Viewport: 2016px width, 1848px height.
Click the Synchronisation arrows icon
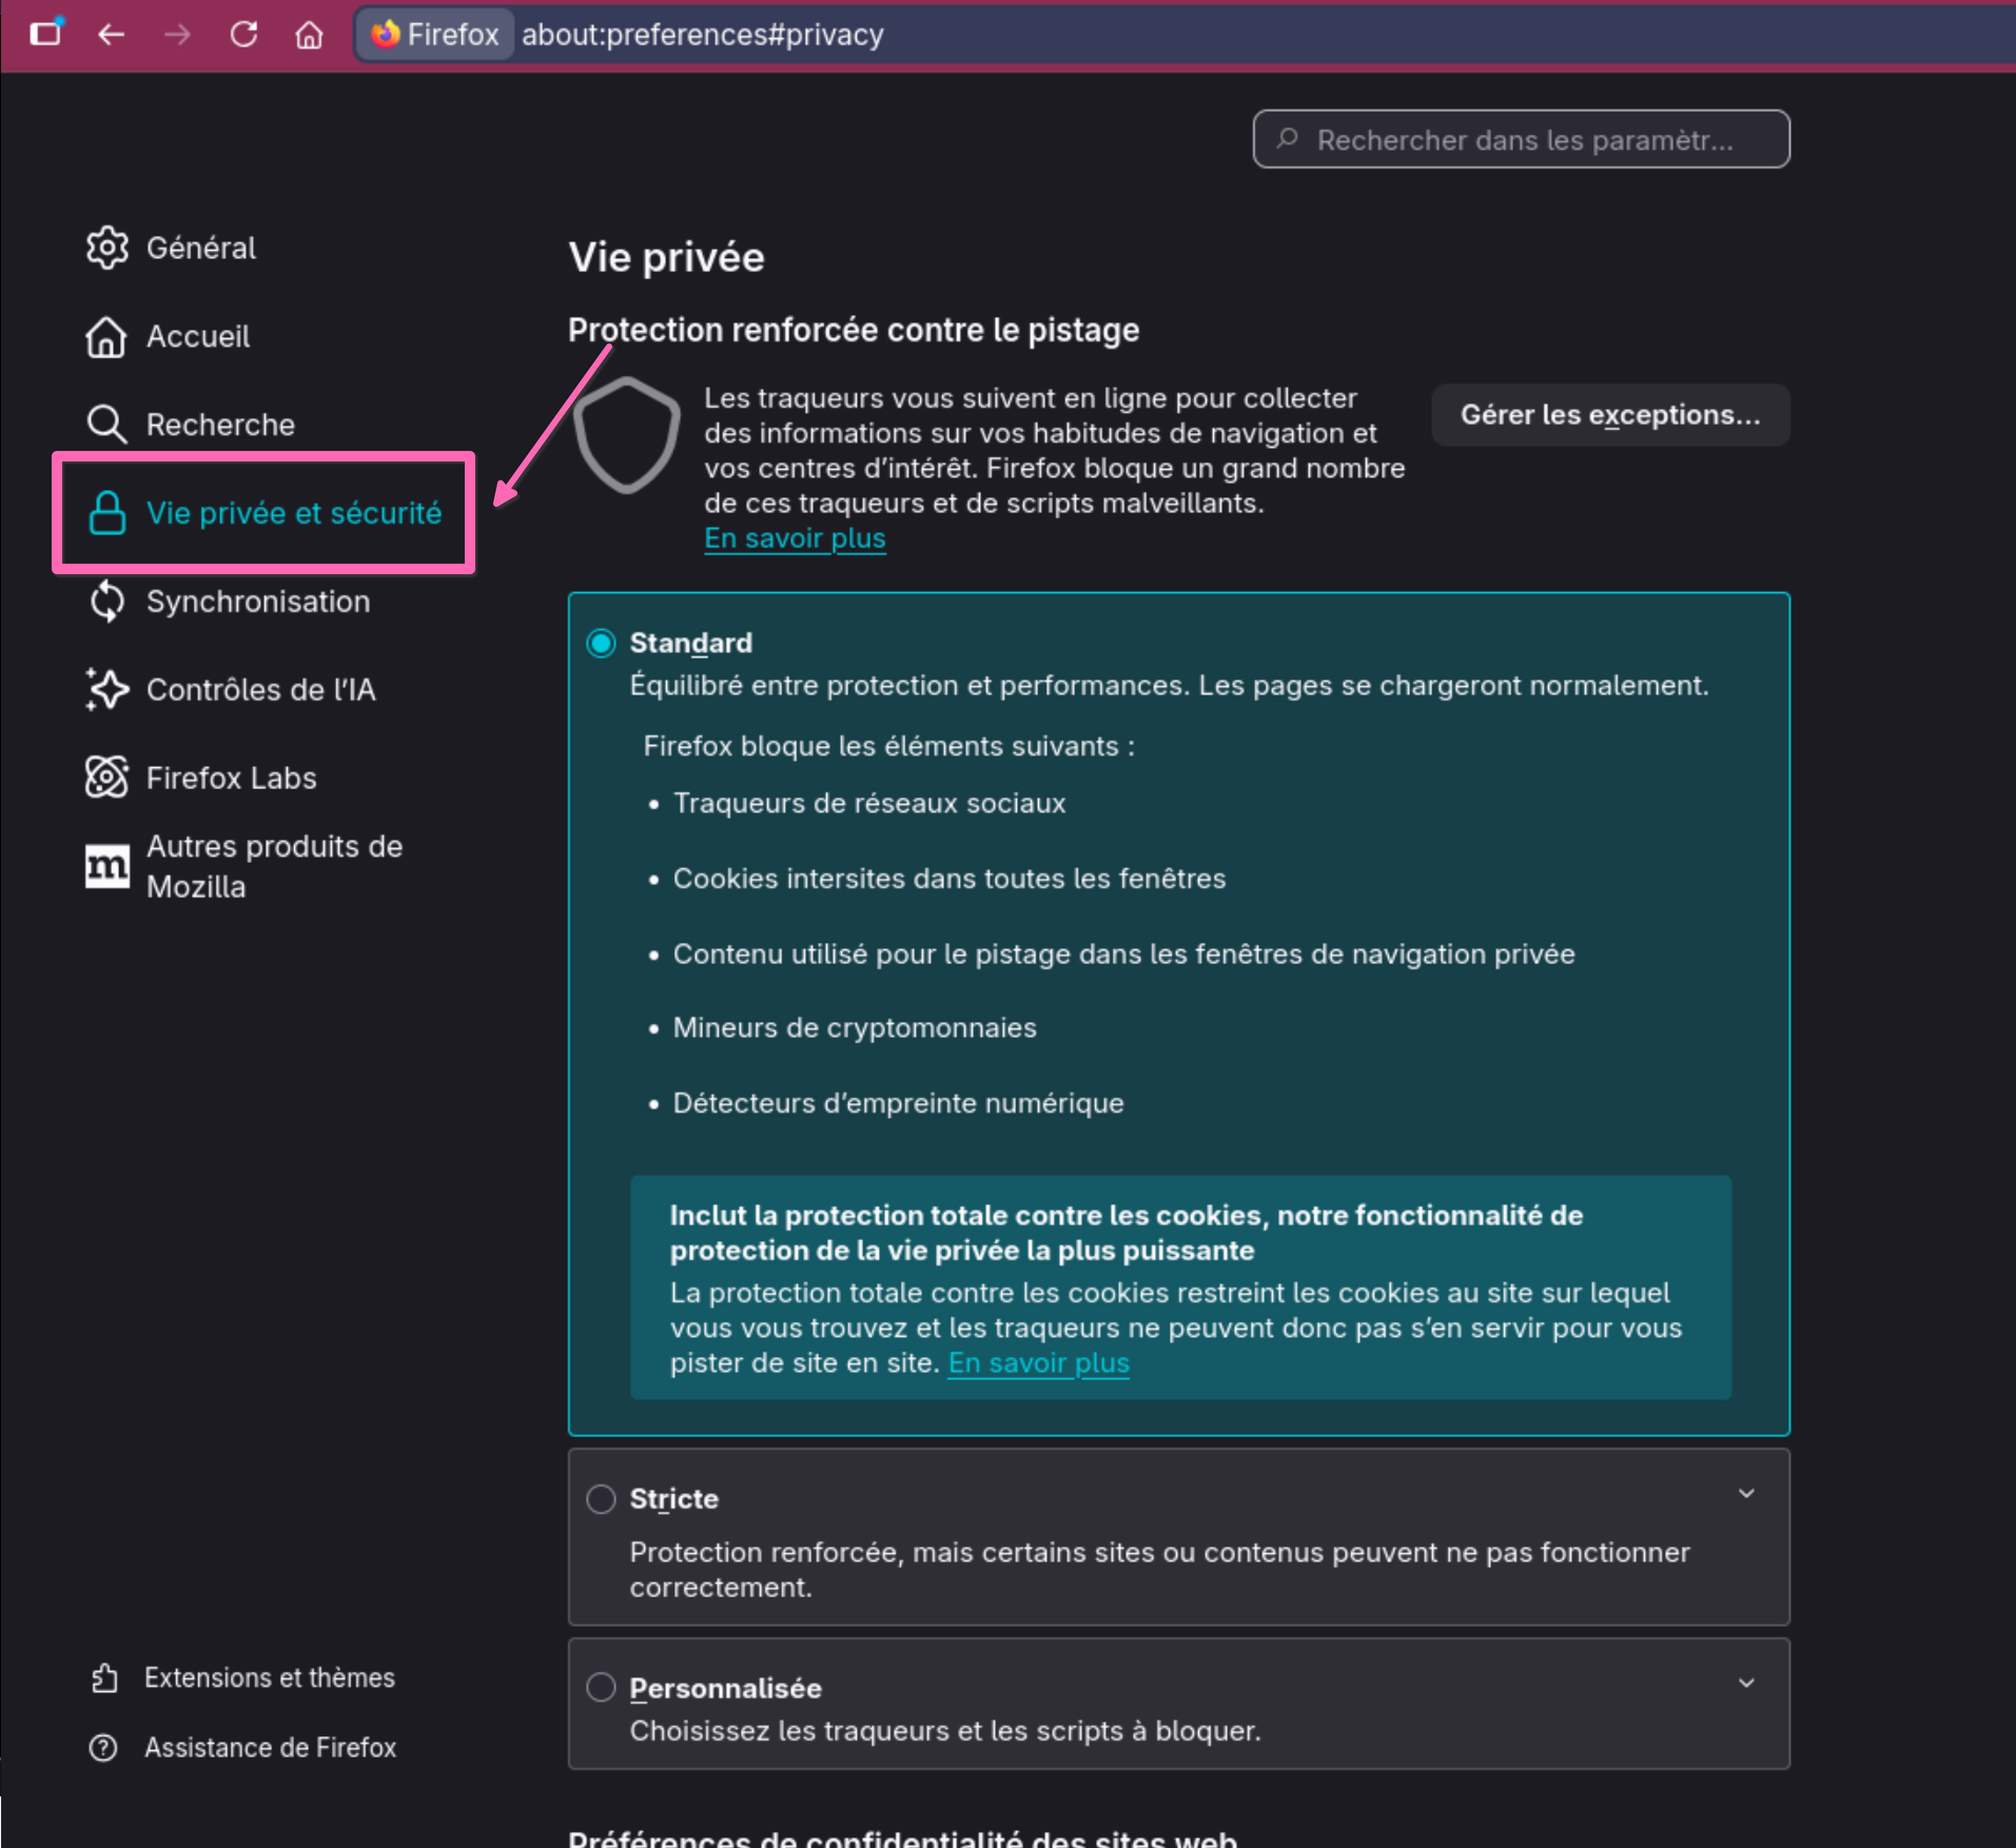point(106,601)
